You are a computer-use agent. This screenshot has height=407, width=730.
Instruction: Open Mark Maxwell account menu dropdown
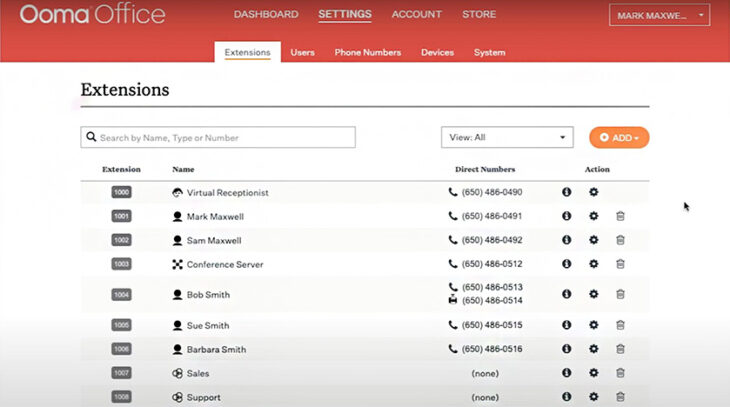[661, 15]
